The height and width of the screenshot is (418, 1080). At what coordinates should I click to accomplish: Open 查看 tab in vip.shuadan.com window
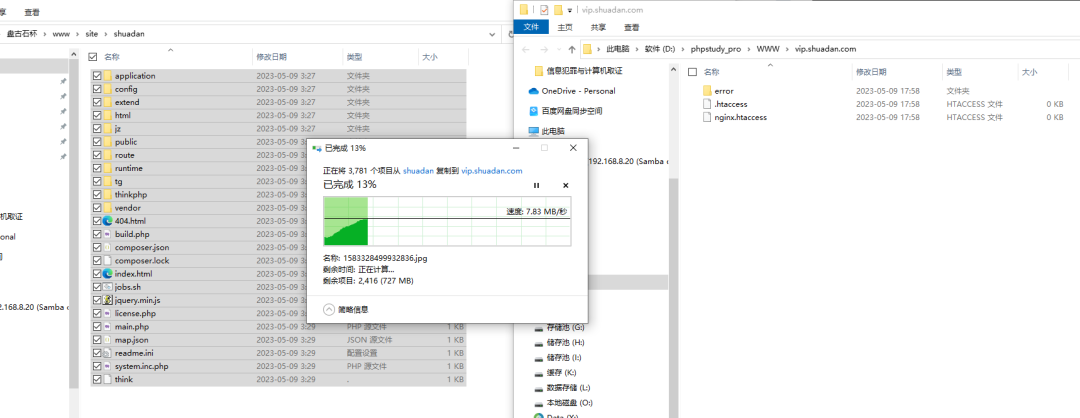click(632, 28)
